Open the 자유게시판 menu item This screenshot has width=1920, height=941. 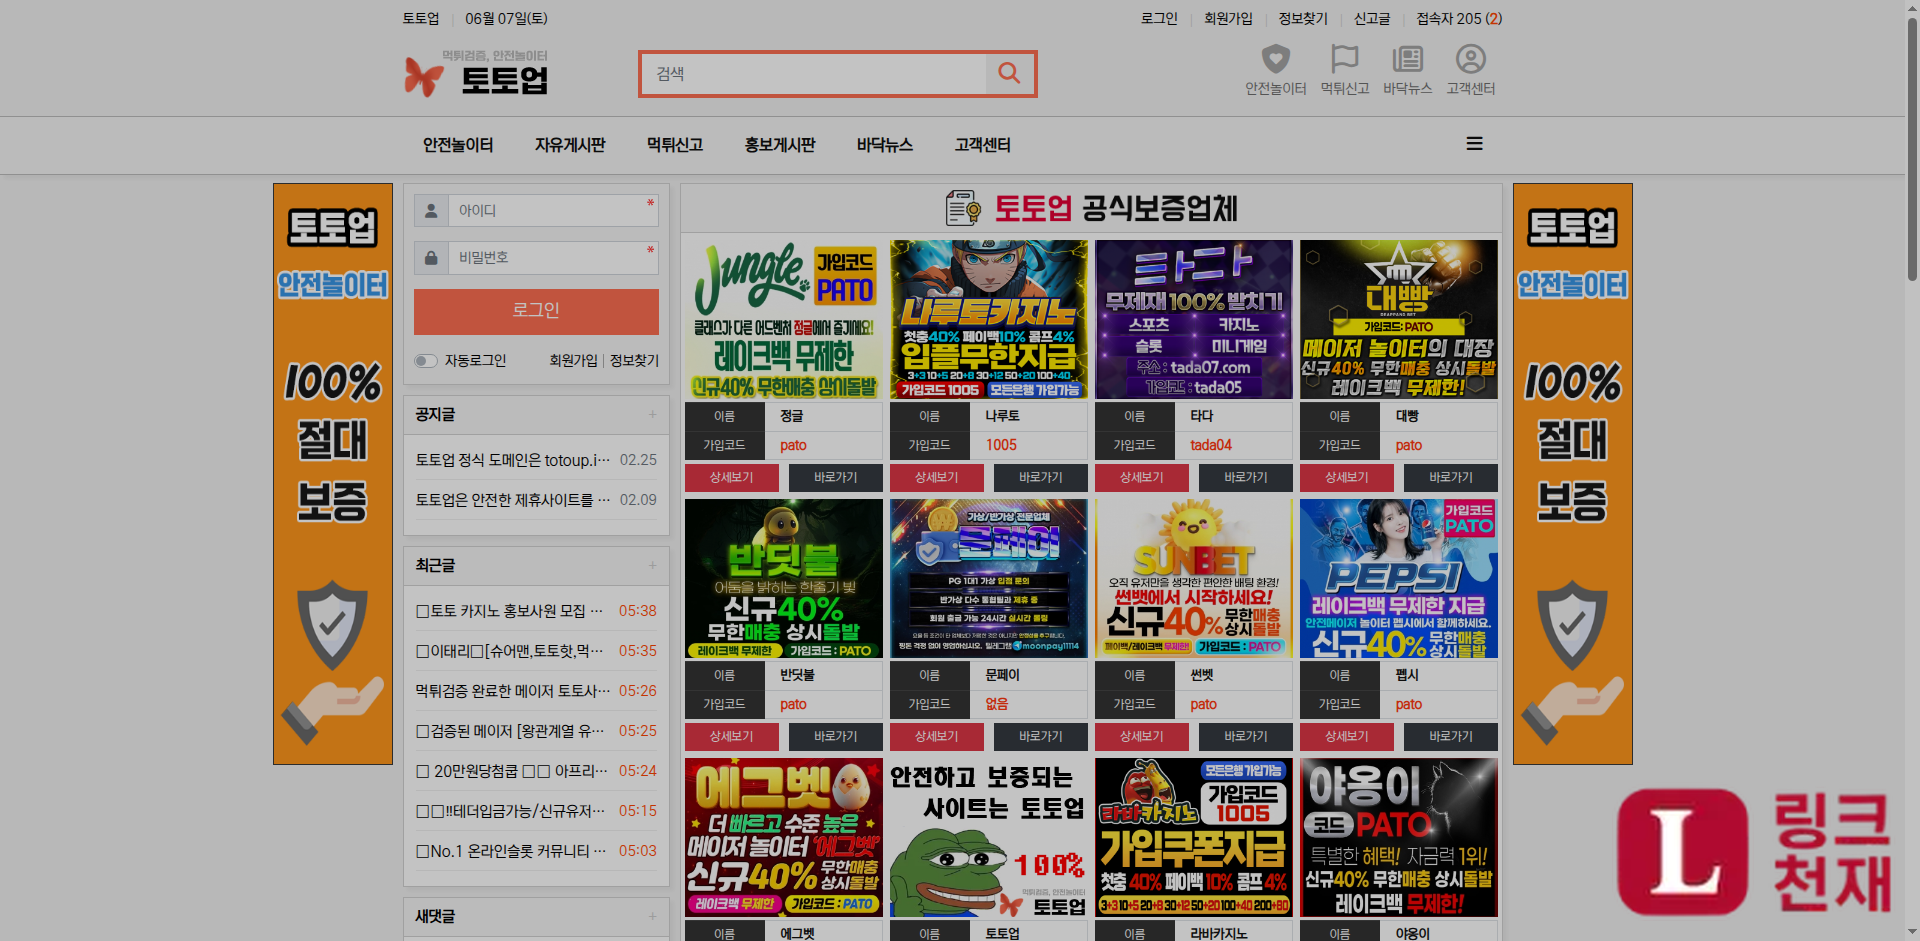tap(570, 145)
